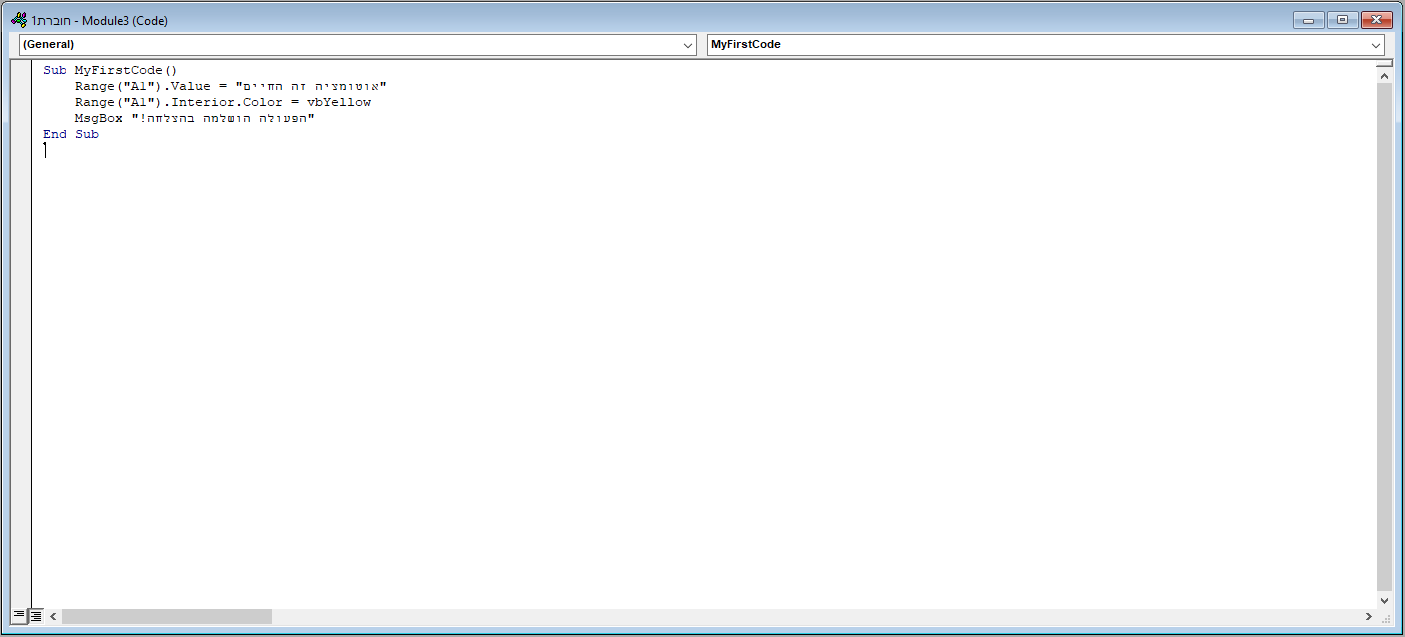Click the horizontal scrollbar left arrow
Image resolution: width=1405 pixels, height=637 pixels.
click(x=53, y=617)
